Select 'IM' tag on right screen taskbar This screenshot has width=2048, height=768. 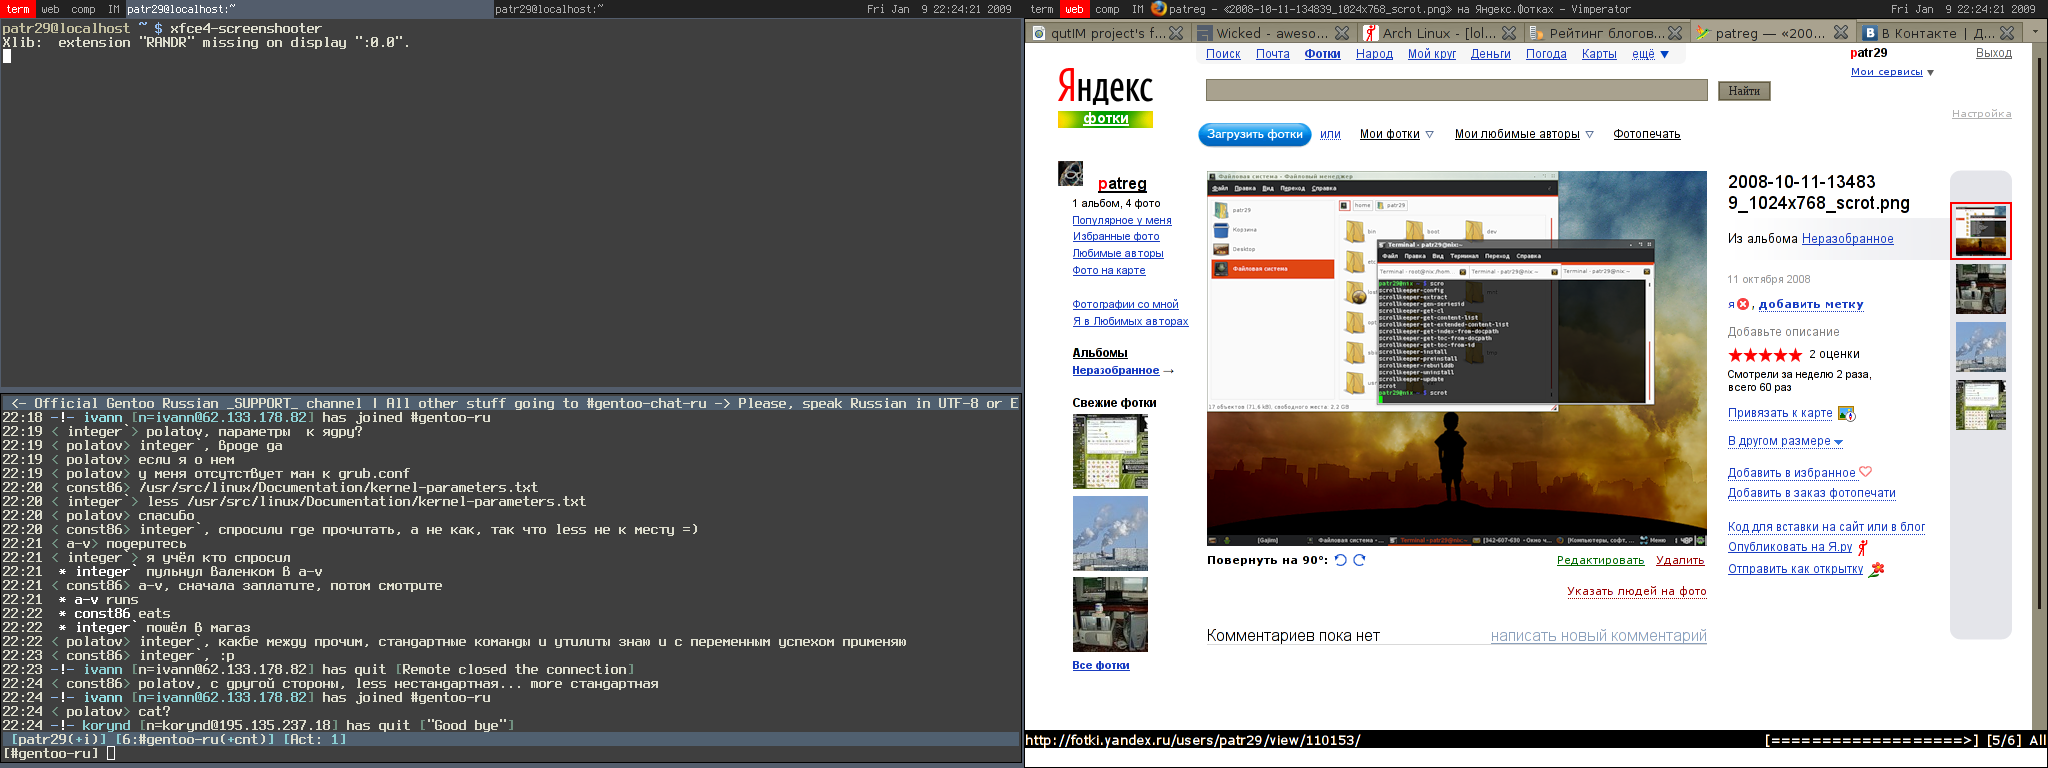(1137, 8)
